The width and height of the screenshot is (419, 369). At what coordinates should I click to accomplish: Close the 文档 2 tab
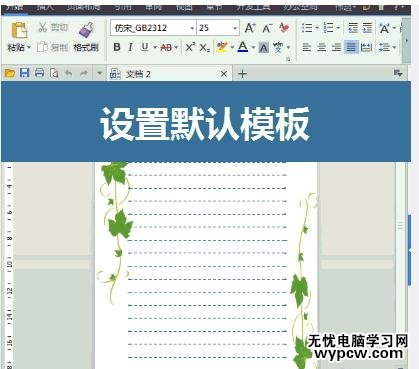coord(224,74)
